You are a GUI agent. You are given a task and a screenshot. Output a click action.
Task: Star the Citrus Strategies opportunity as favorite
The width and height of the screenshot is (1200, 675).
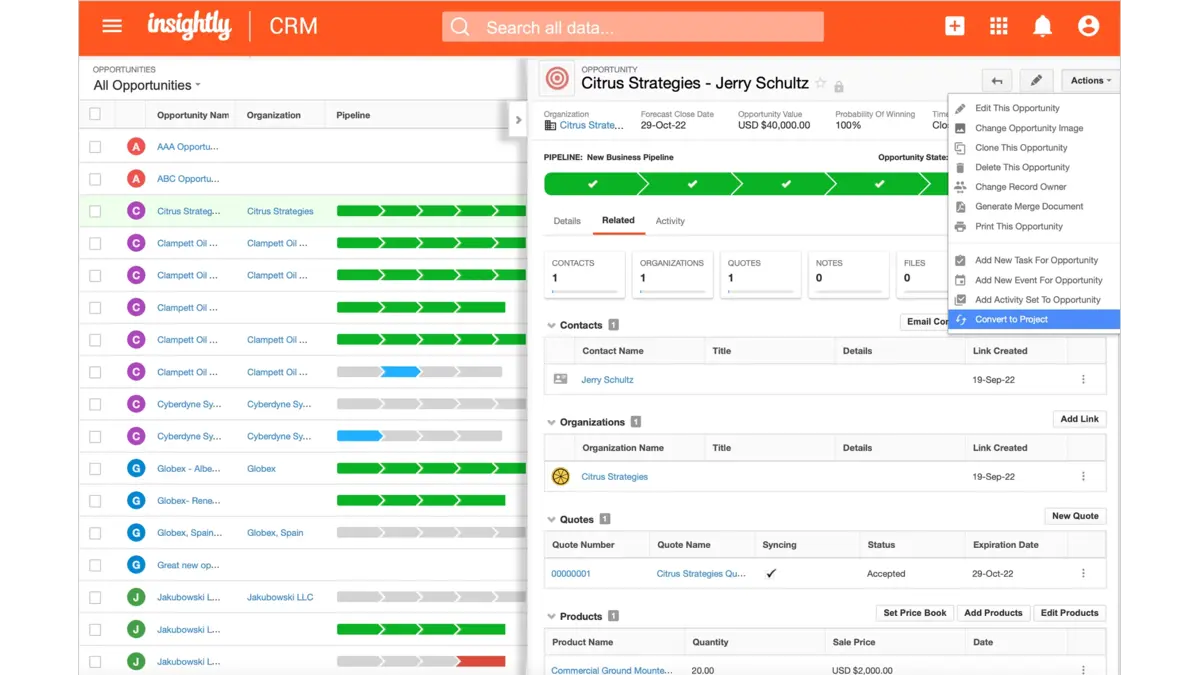(821, 84)
